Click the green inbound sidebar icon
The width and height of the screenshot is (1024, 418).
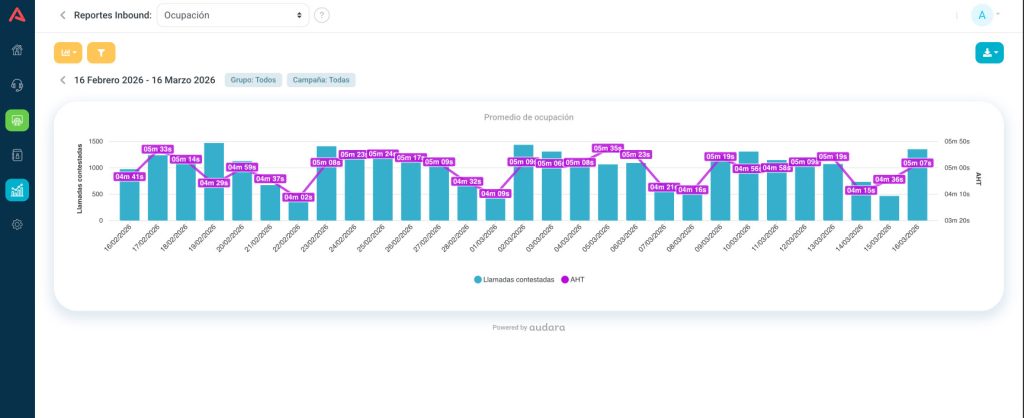(x=17, y=120)
